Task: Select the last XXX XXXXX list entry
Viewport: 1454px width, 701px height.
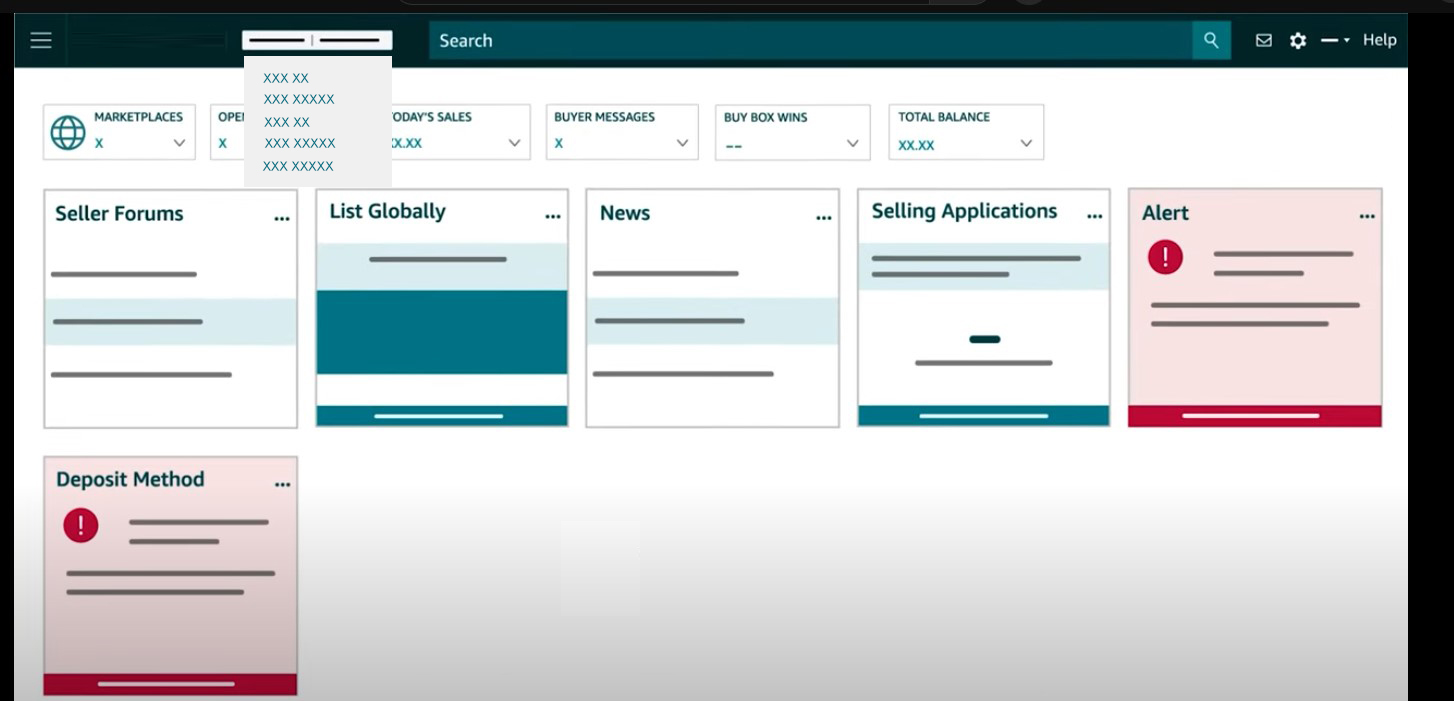Action: tap(297, 166)
